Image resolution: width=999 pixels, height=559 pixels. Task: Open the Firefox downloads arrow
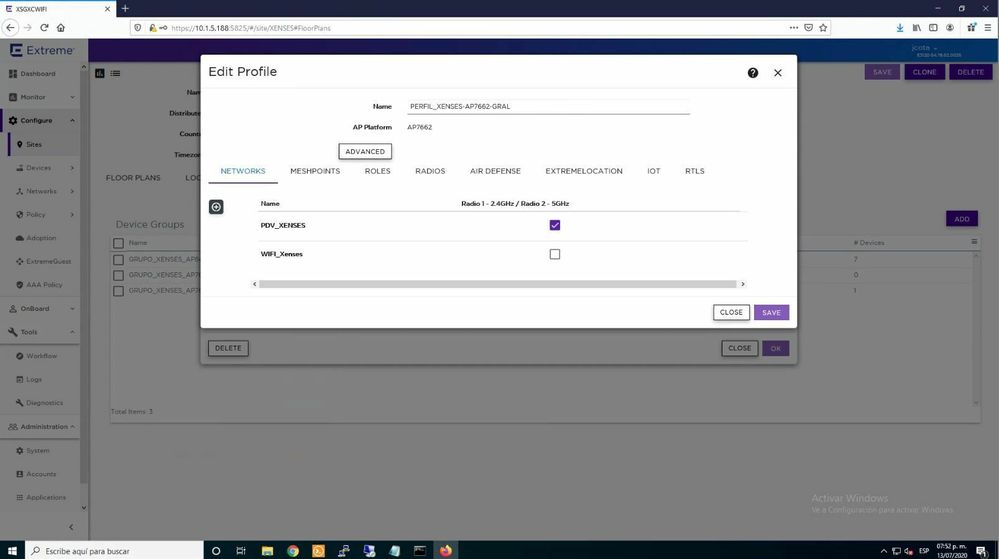[x=900, y=27]
